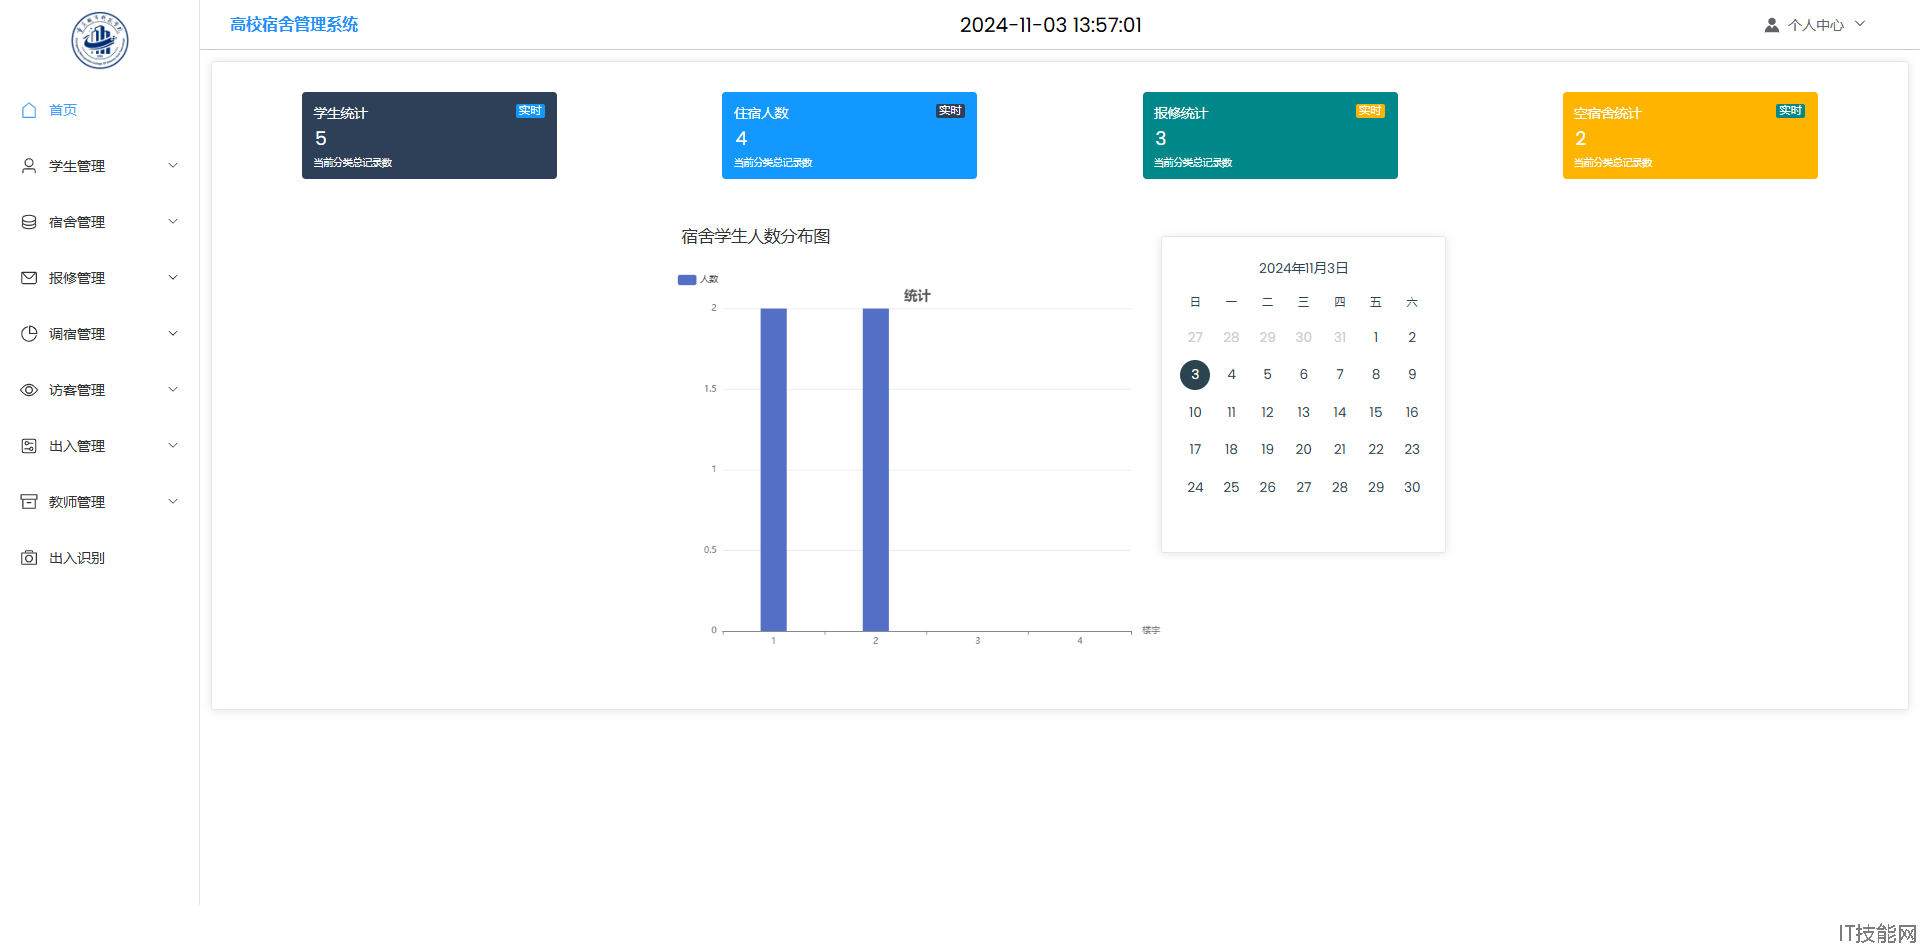Click the school logo emblem
The image size is (1920, 945).
[x=100, y=40]
